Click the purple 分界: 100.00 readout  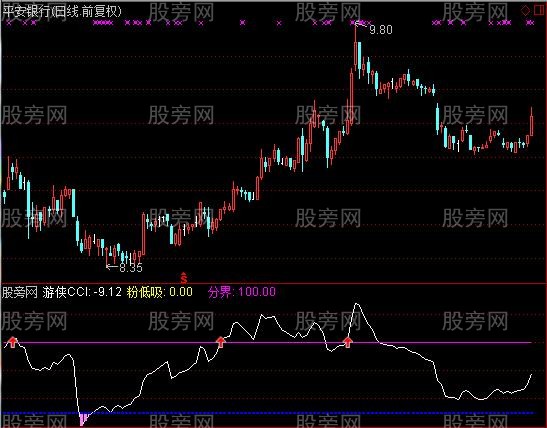tap(242, 292)
